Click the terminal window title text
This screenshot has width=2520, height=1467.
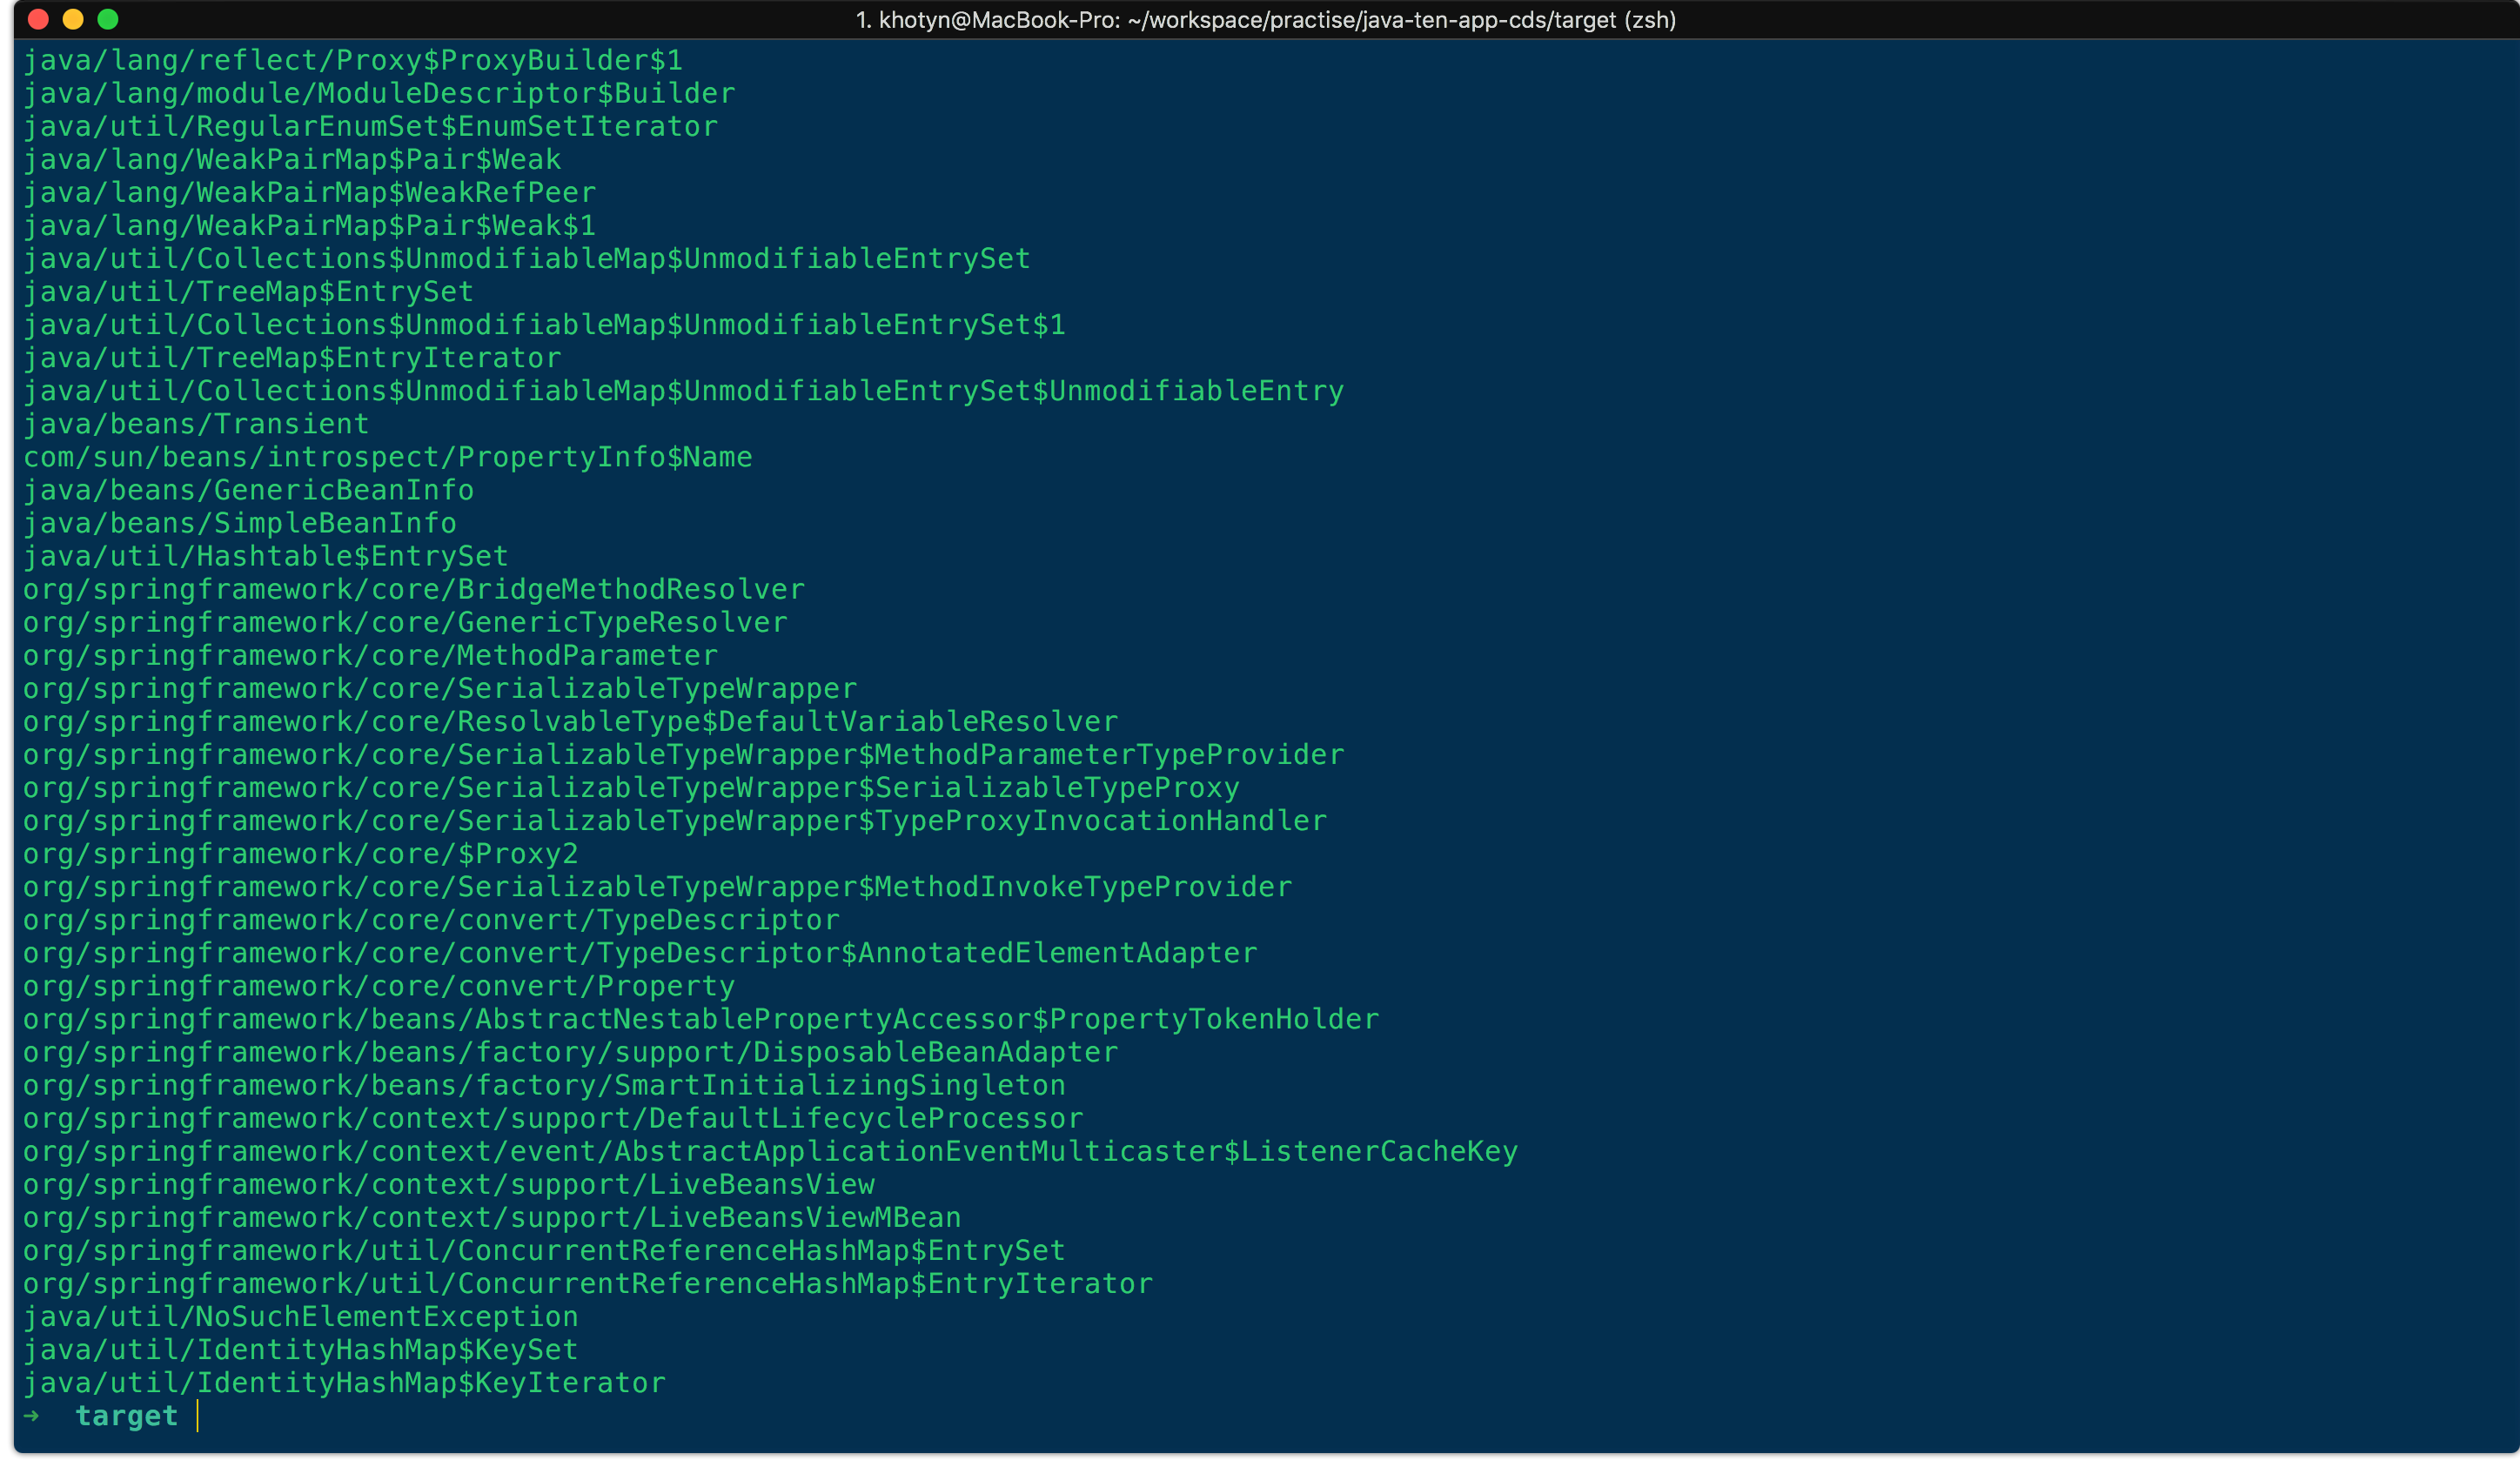click(1265, 20)
